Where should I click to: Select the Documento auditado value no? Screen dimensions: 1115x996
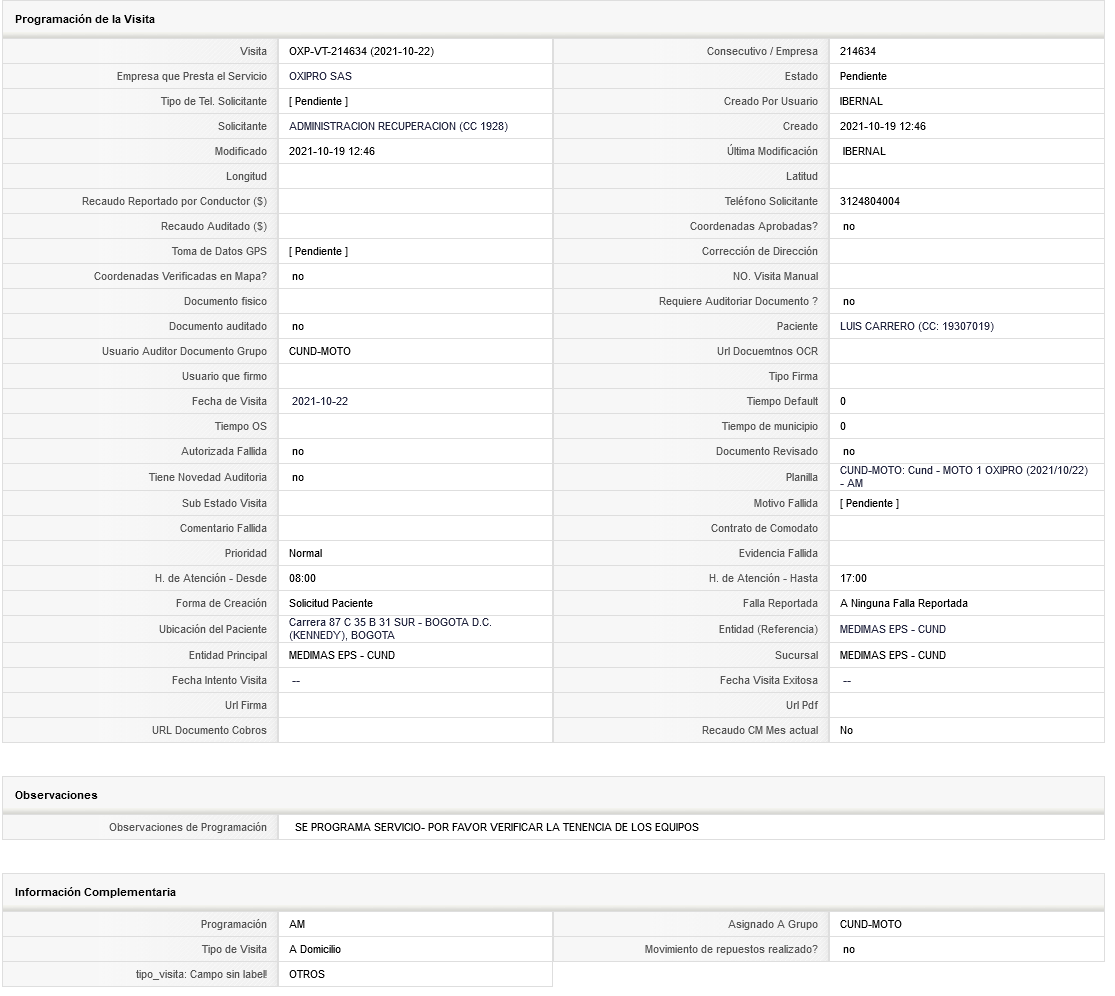coord(298,326)
